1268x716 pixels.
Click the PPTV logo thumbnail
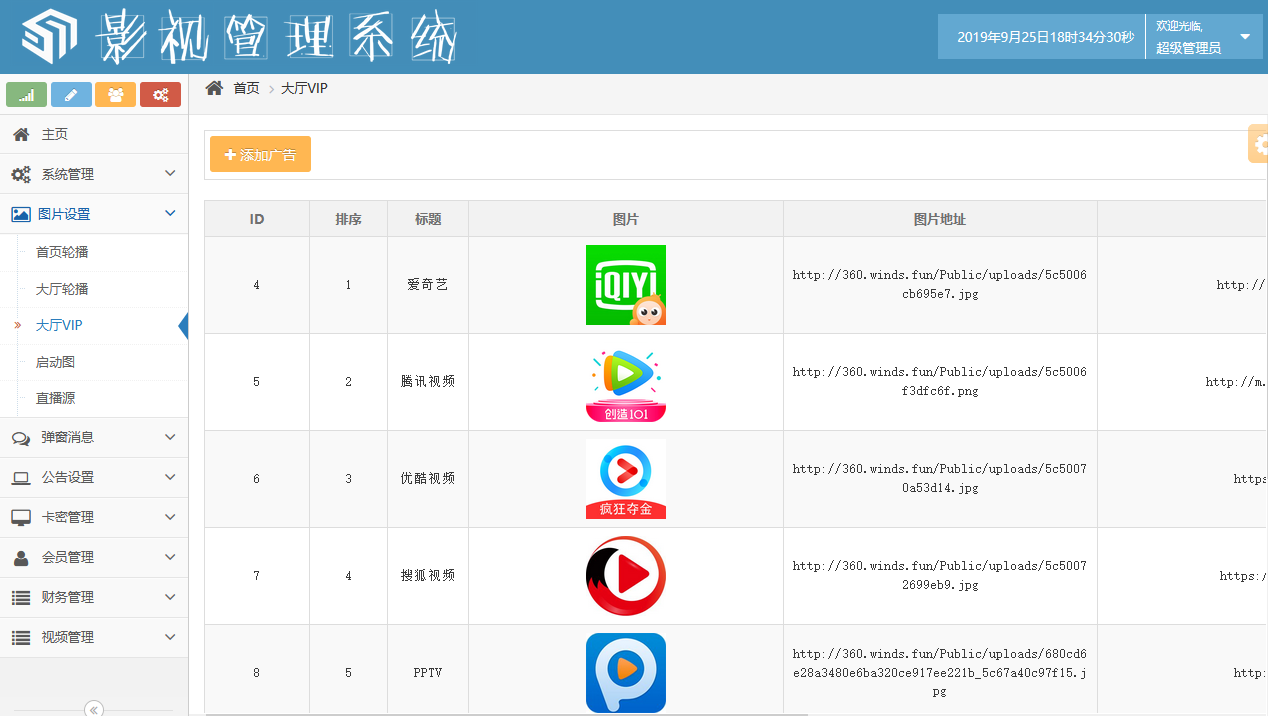[x=625, y=672]
